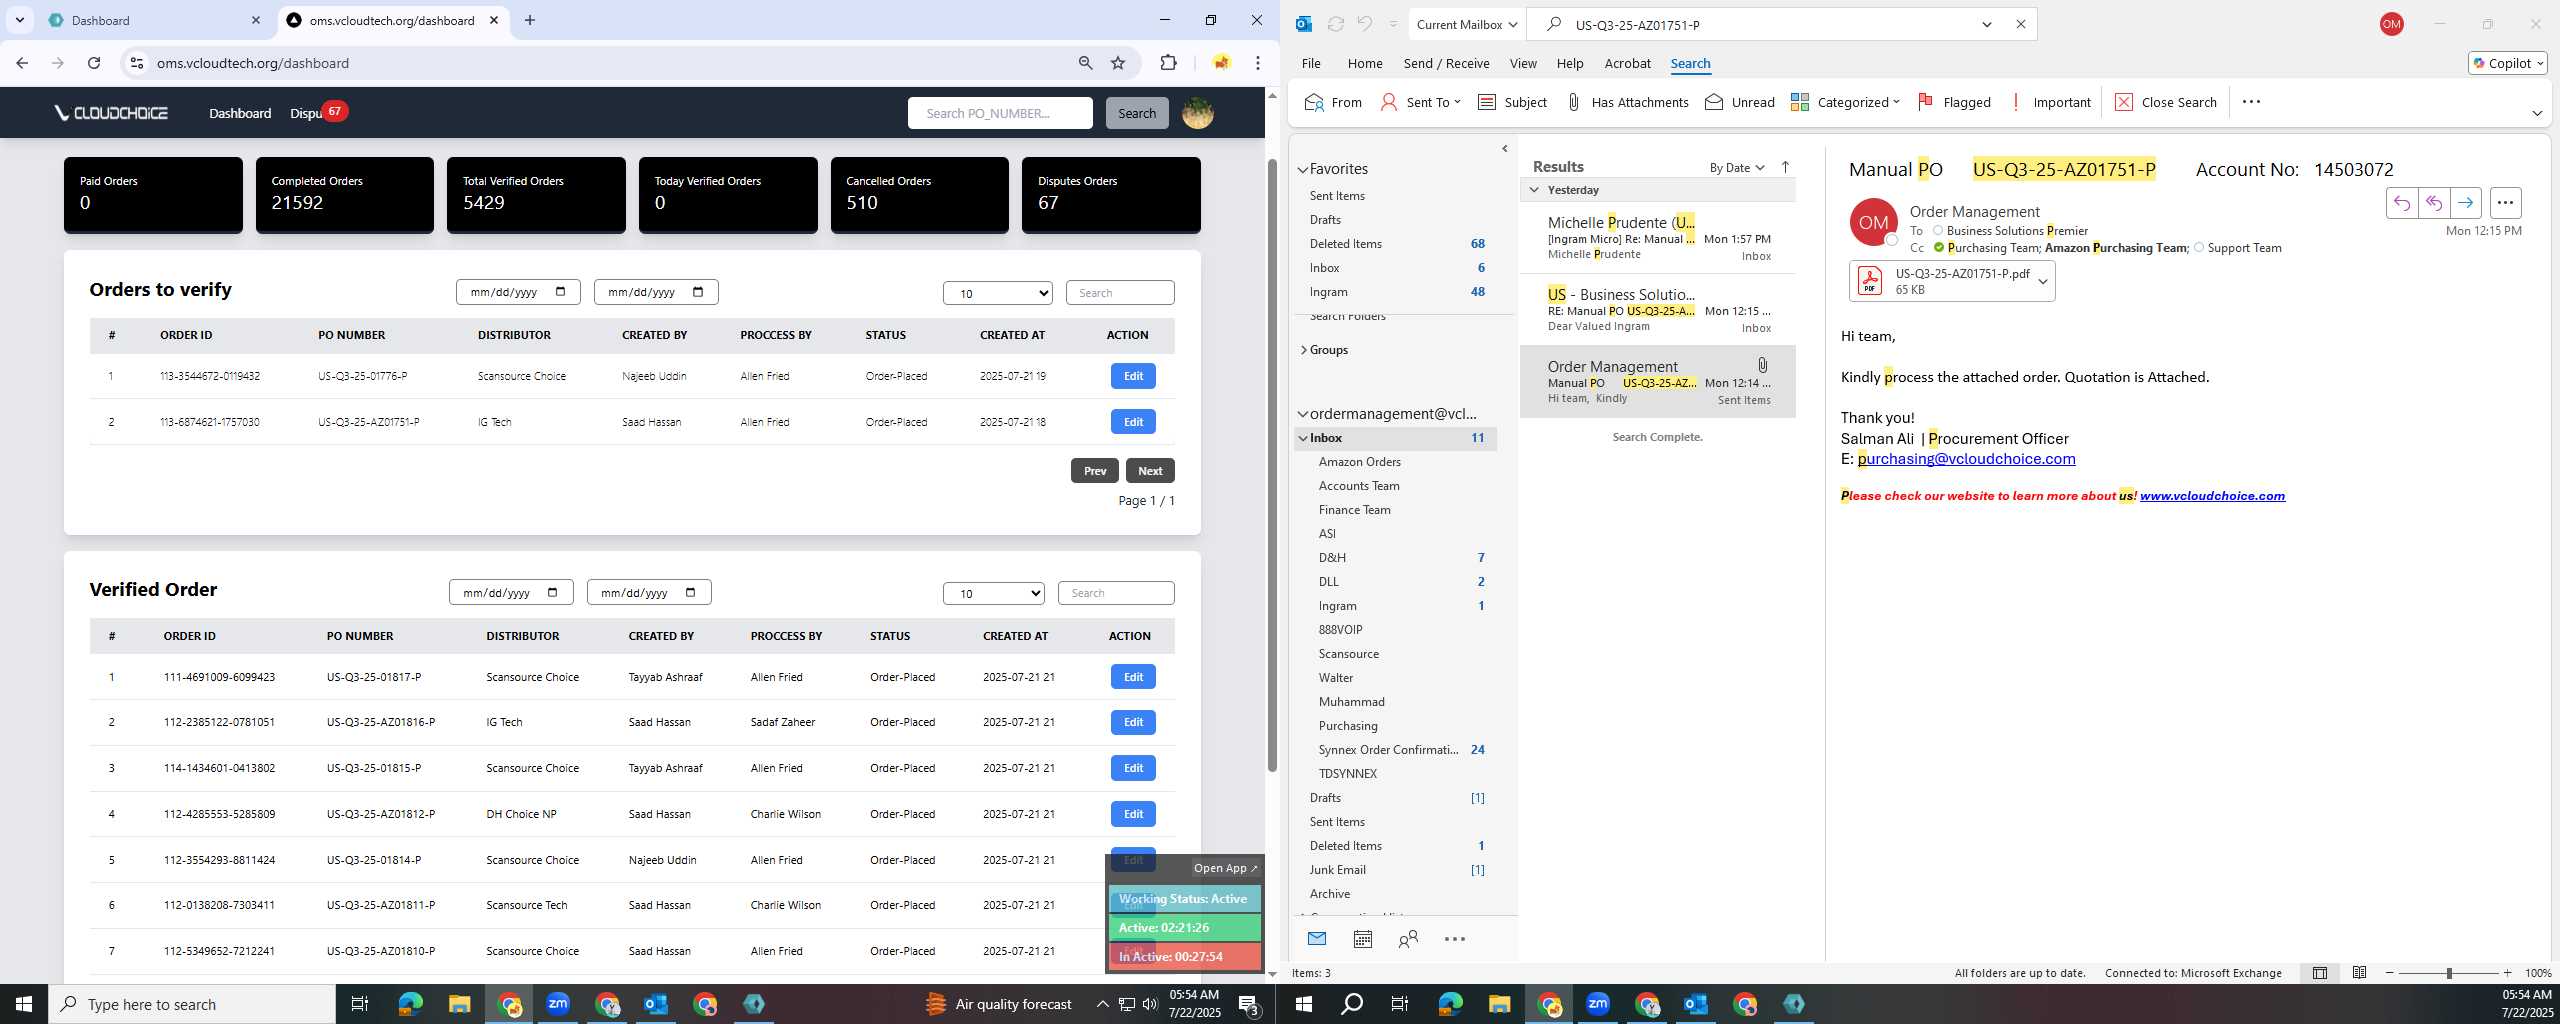The image size is (2560, 1024).
Task: Open Michelle Prudente email in Results
Action: 1657,238
